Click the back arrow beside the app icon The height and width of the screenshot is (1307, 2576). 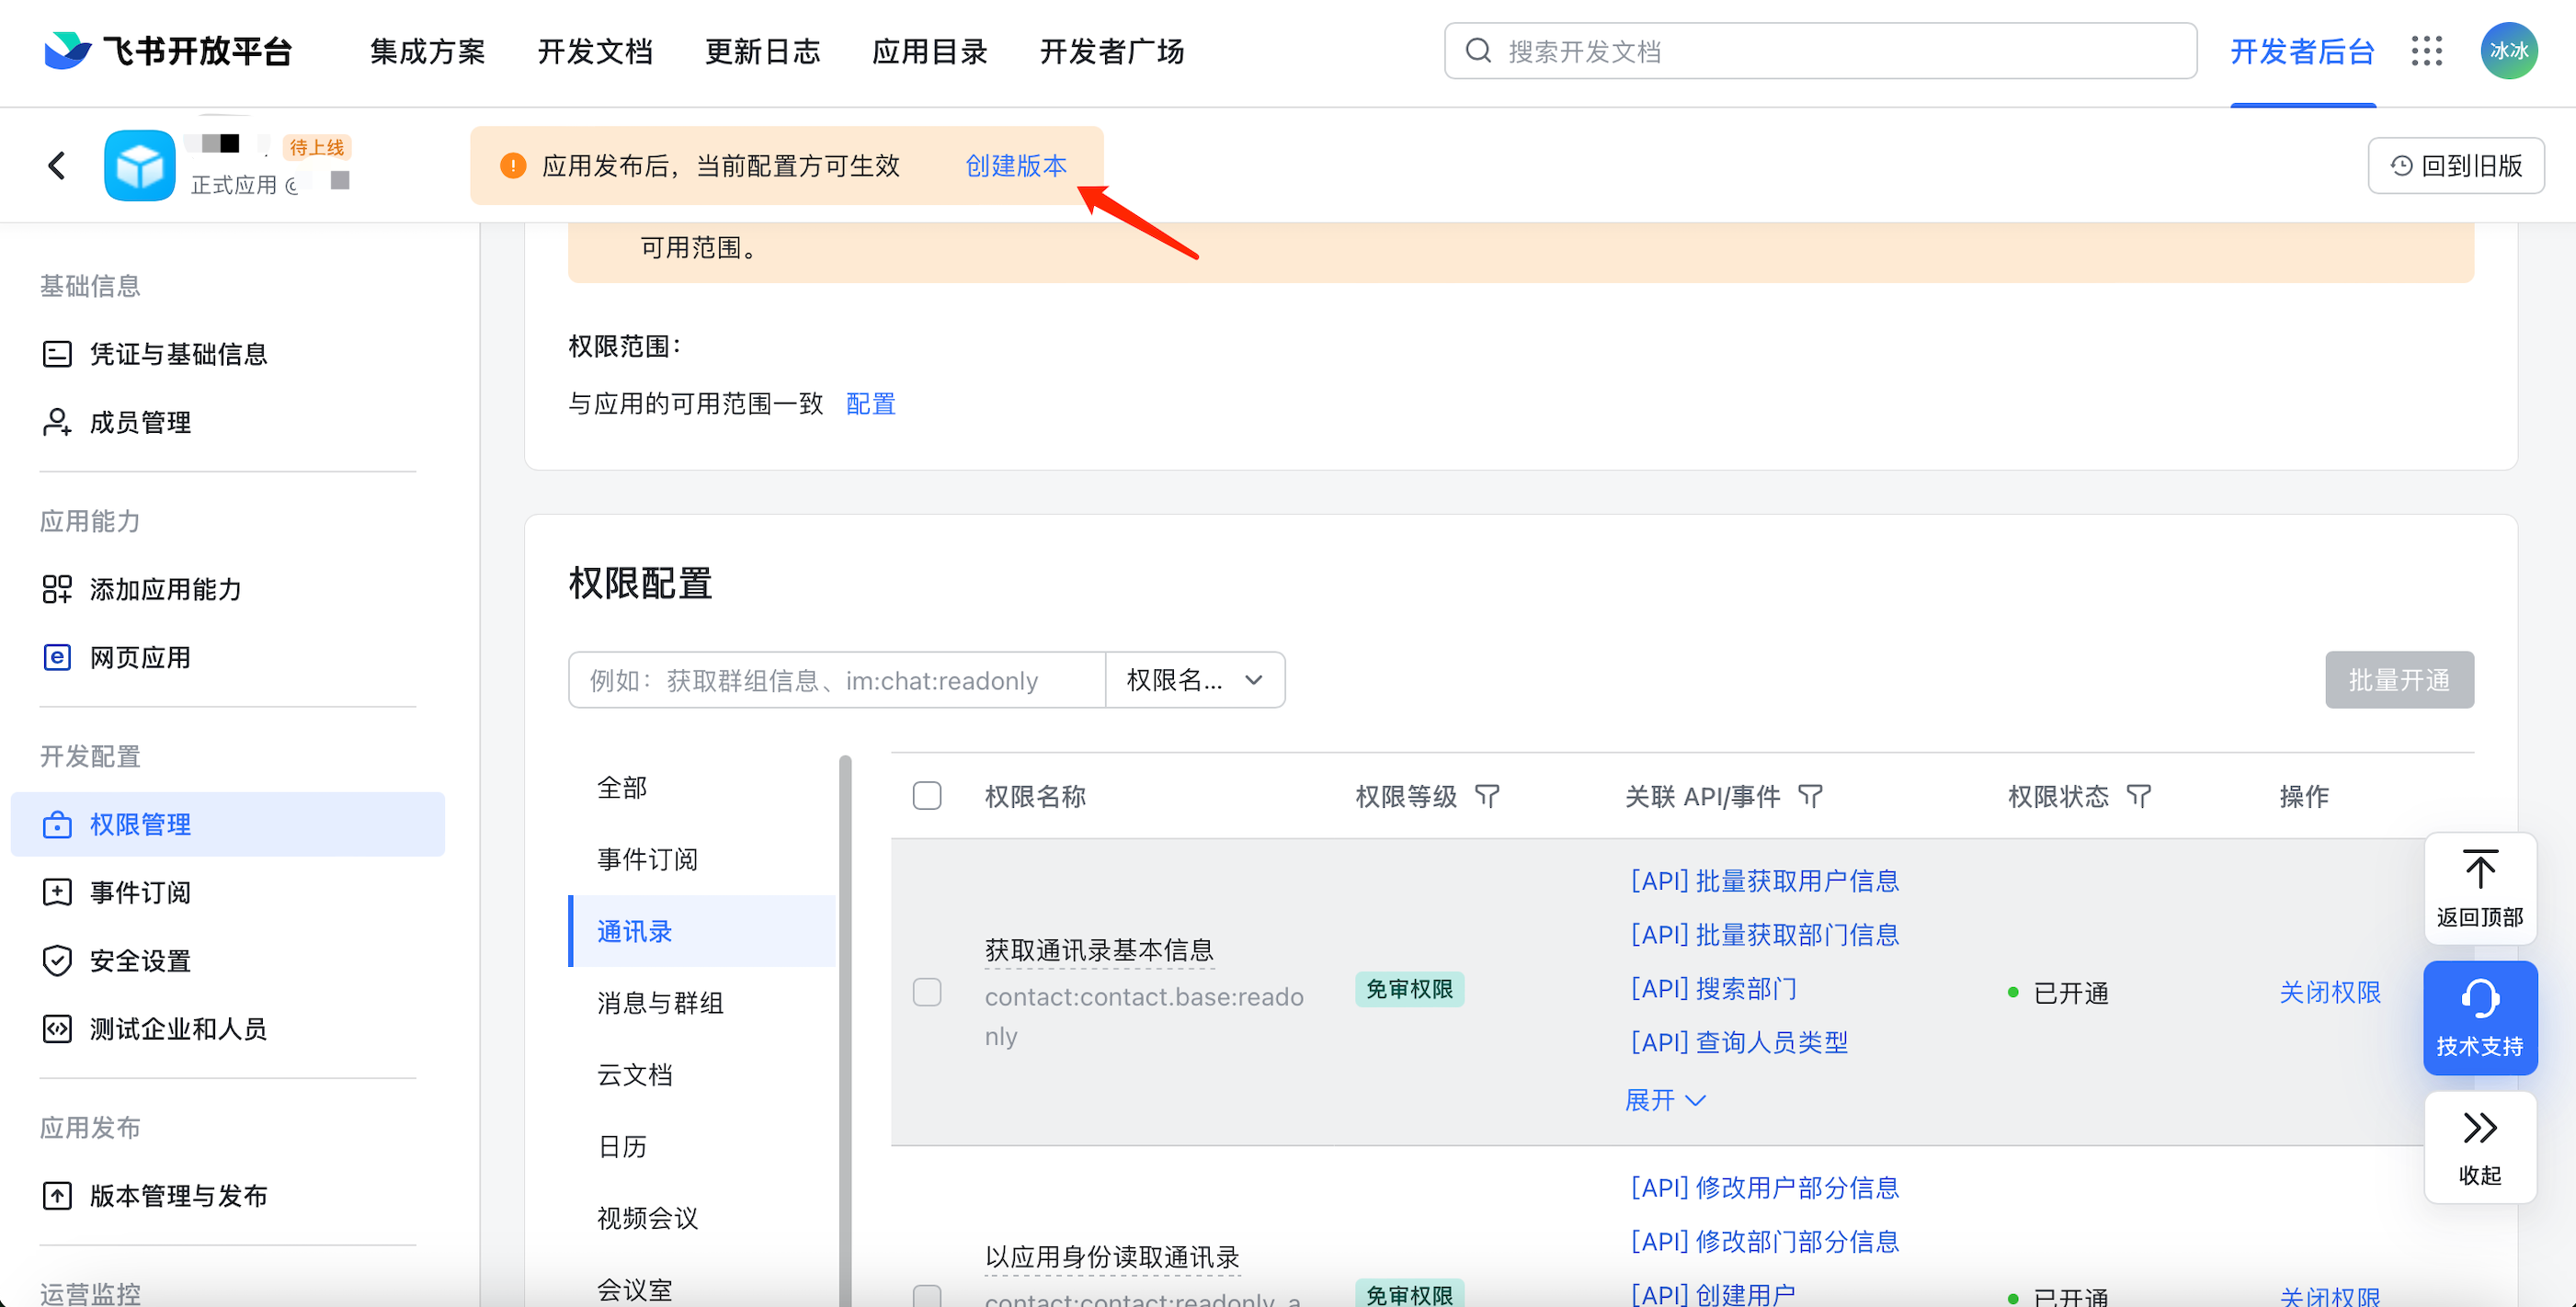(57, 165)
